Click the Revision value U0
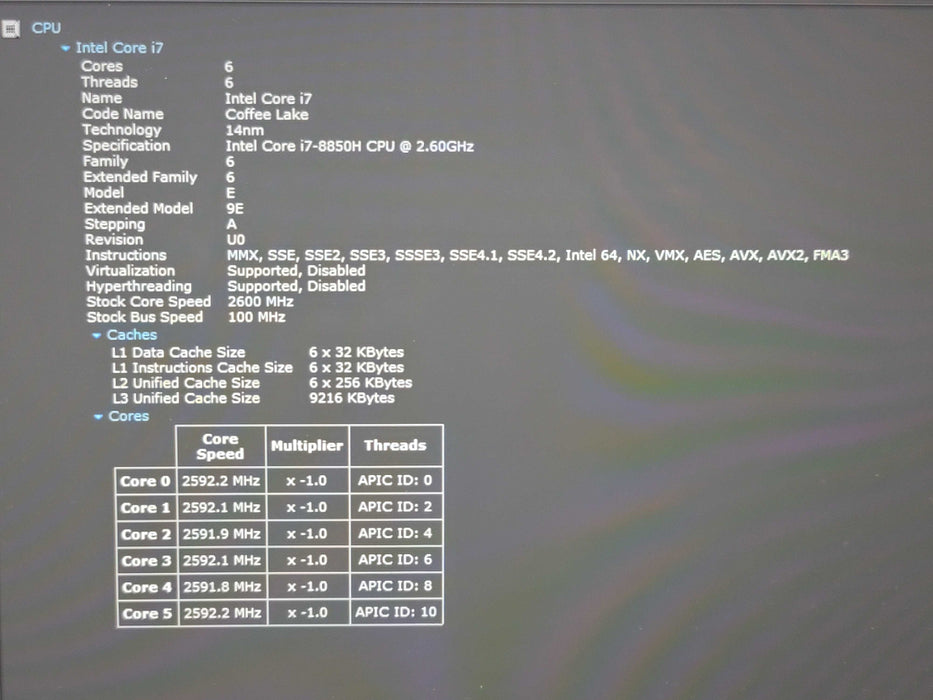933x700 pixels. pos(236,240)
